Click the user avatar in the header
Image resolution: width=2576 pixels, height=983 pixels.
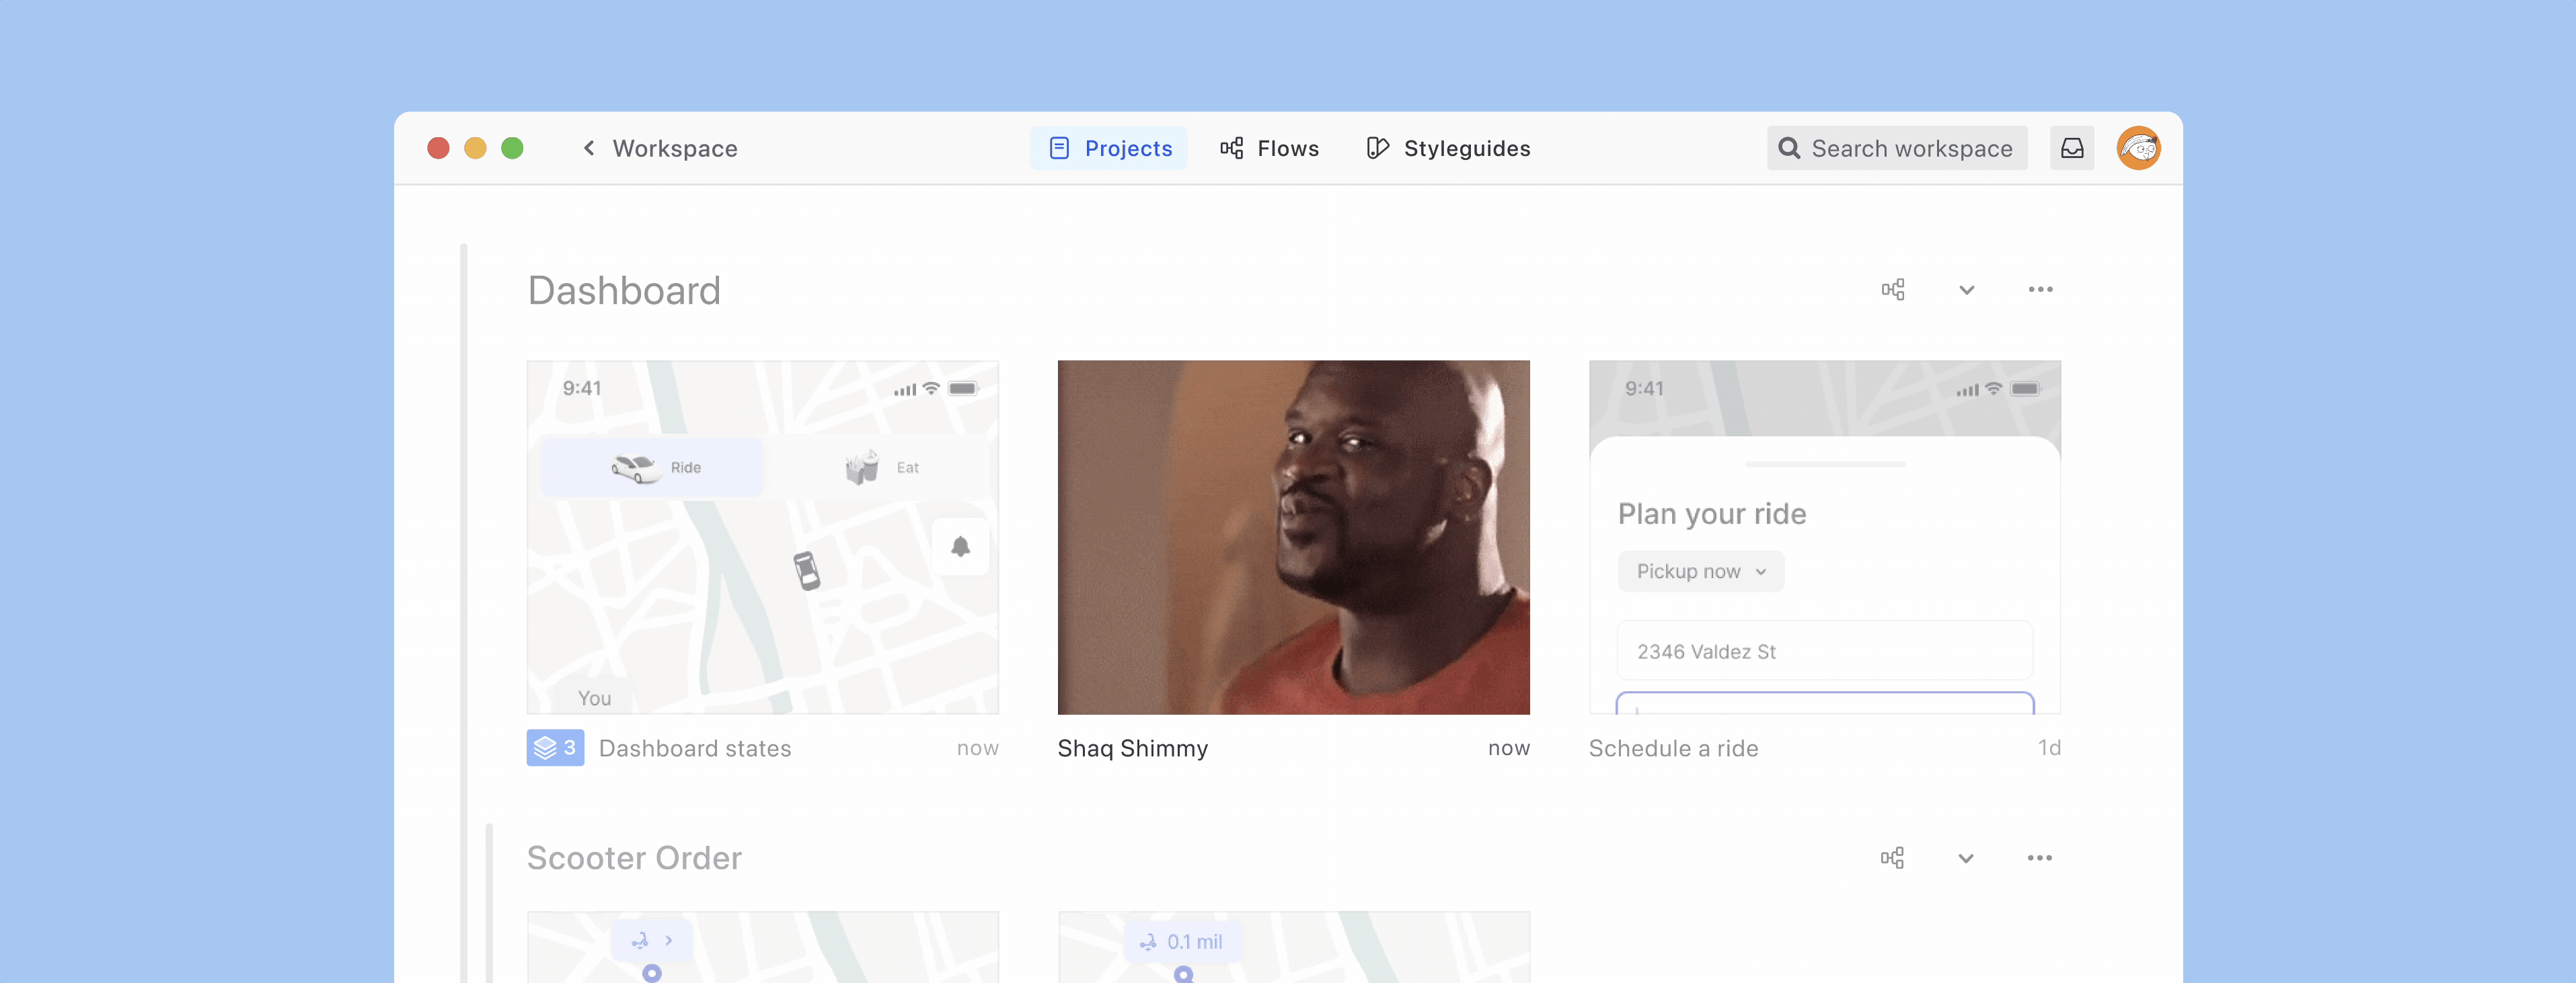pyautogui.click(x=2138, y=148)
